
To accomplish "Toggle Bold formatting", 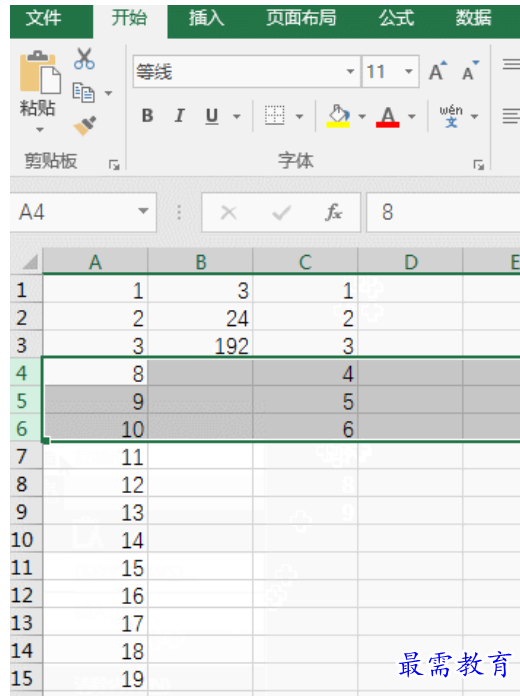I will (147, 116).
